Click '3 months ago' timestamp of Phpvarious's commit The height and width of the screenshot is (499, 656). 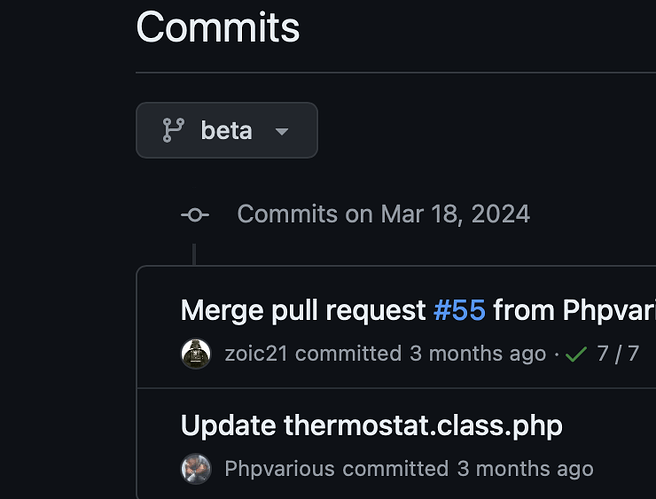pos(525,469)
